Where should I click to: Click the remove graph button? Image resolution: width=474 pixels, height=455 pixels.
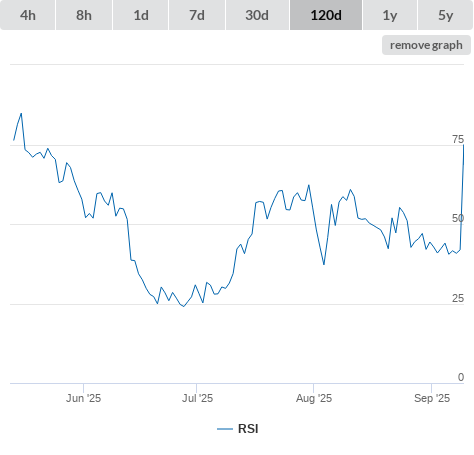426,45
